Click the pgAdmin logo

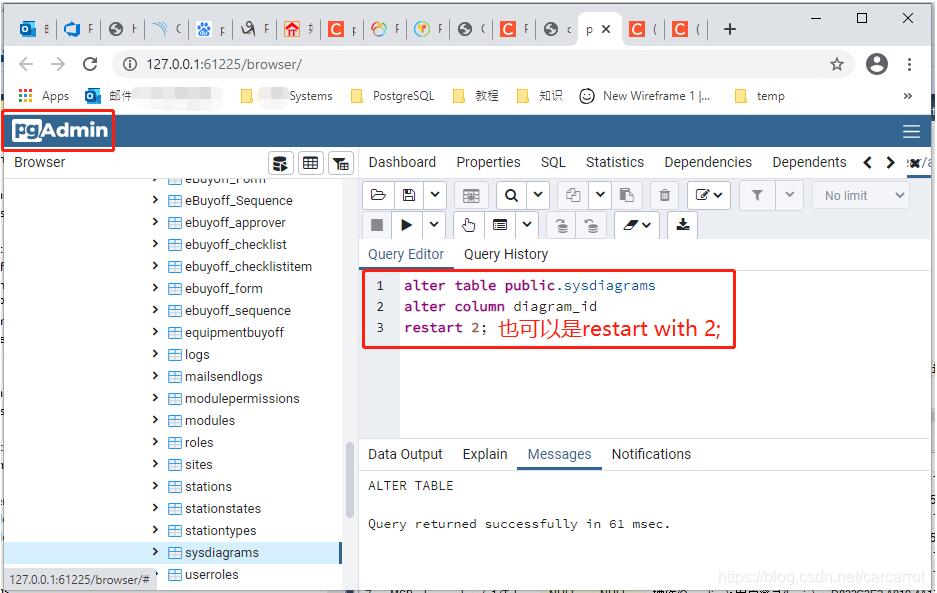tap(60, 131)
